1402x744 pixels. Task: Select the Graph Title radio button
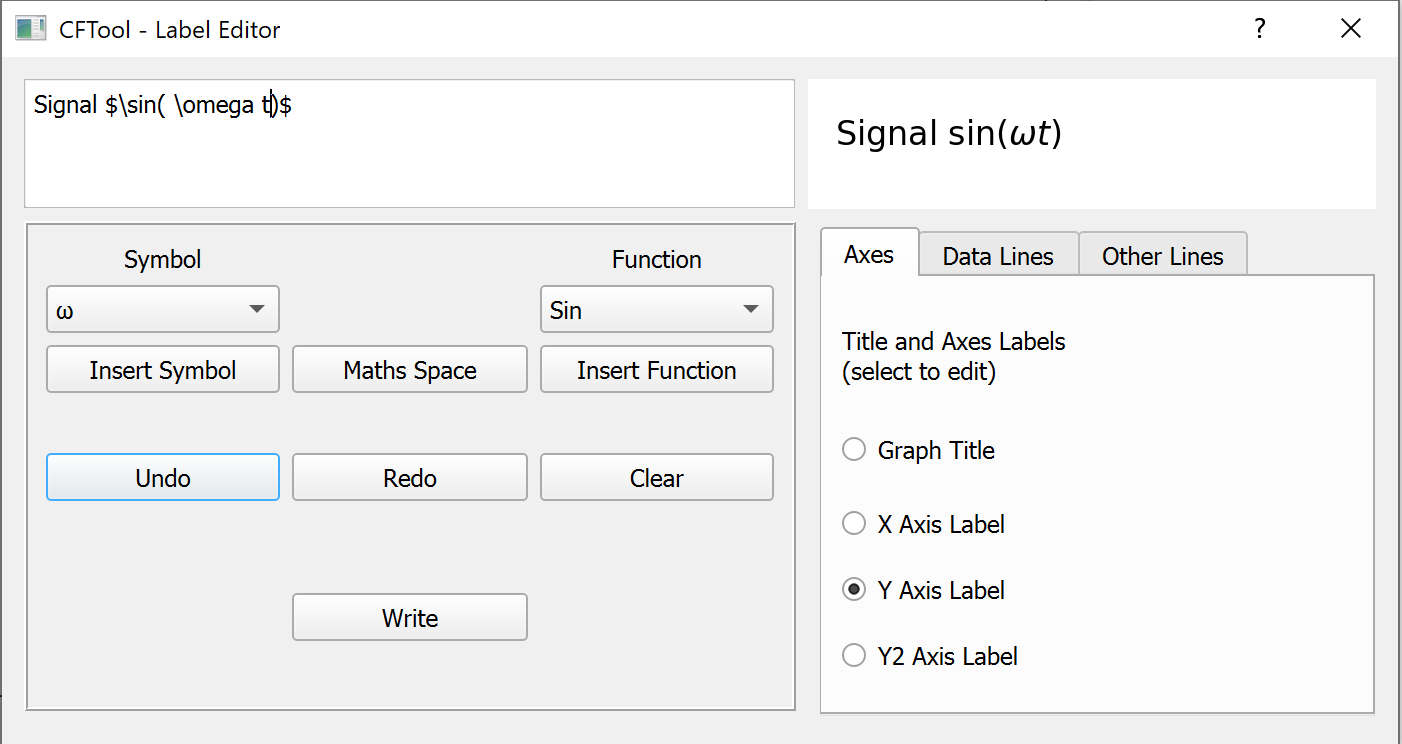click(854, 450)
